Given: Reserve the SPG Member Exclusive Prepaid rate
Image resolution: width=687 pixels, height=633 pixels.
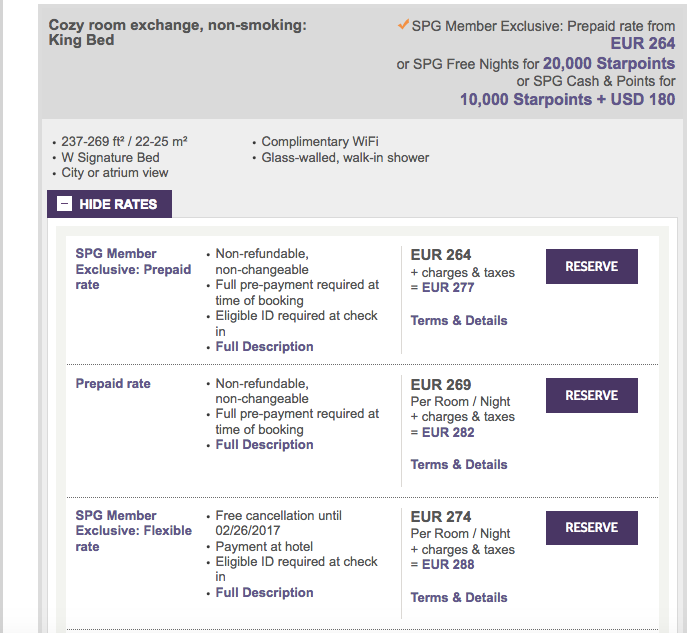Looking at the screenshot, I should (x=591, y=267).
